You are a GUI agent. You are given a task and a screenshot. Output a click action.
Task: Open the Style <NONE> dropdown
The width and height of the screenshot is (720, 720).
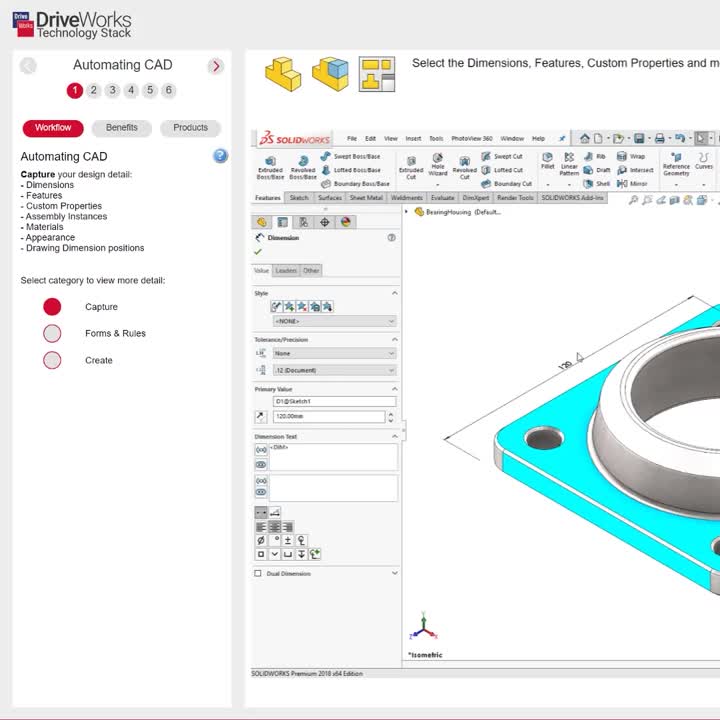[x=334, y=321]
